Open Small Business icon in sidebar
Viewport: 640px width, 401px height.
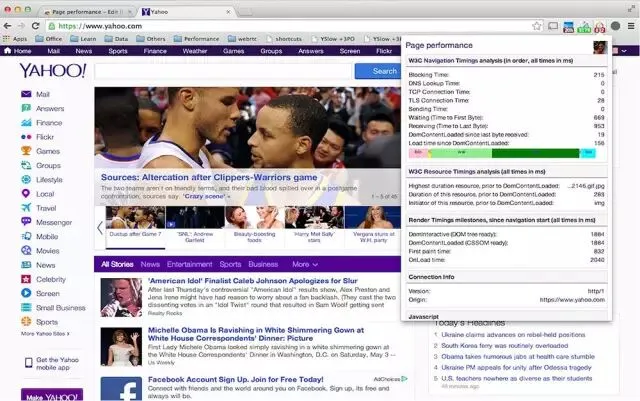coord(26,307)
